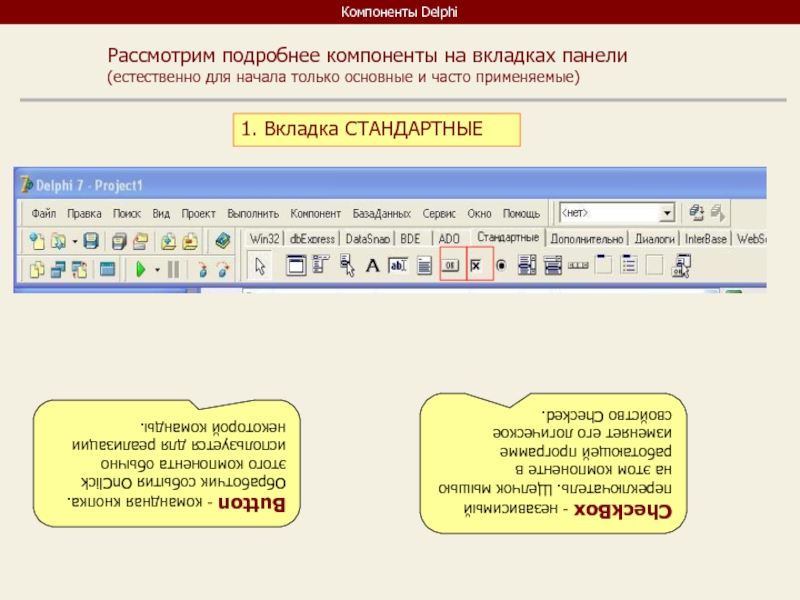The width and height of the screenshot is (800, 600).
Task: Select the Label component icon
Action: coord(372,266)
